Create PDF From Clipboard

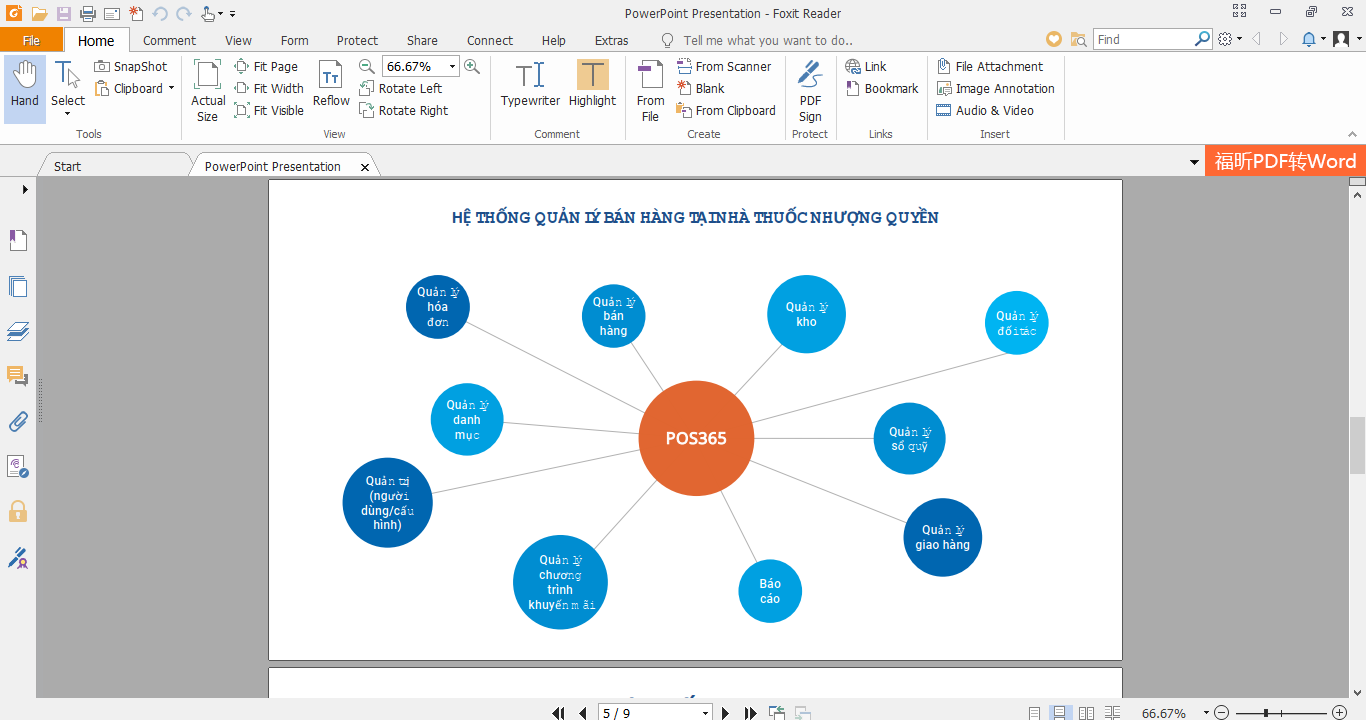pyautogui.click(x=726, y=111)
